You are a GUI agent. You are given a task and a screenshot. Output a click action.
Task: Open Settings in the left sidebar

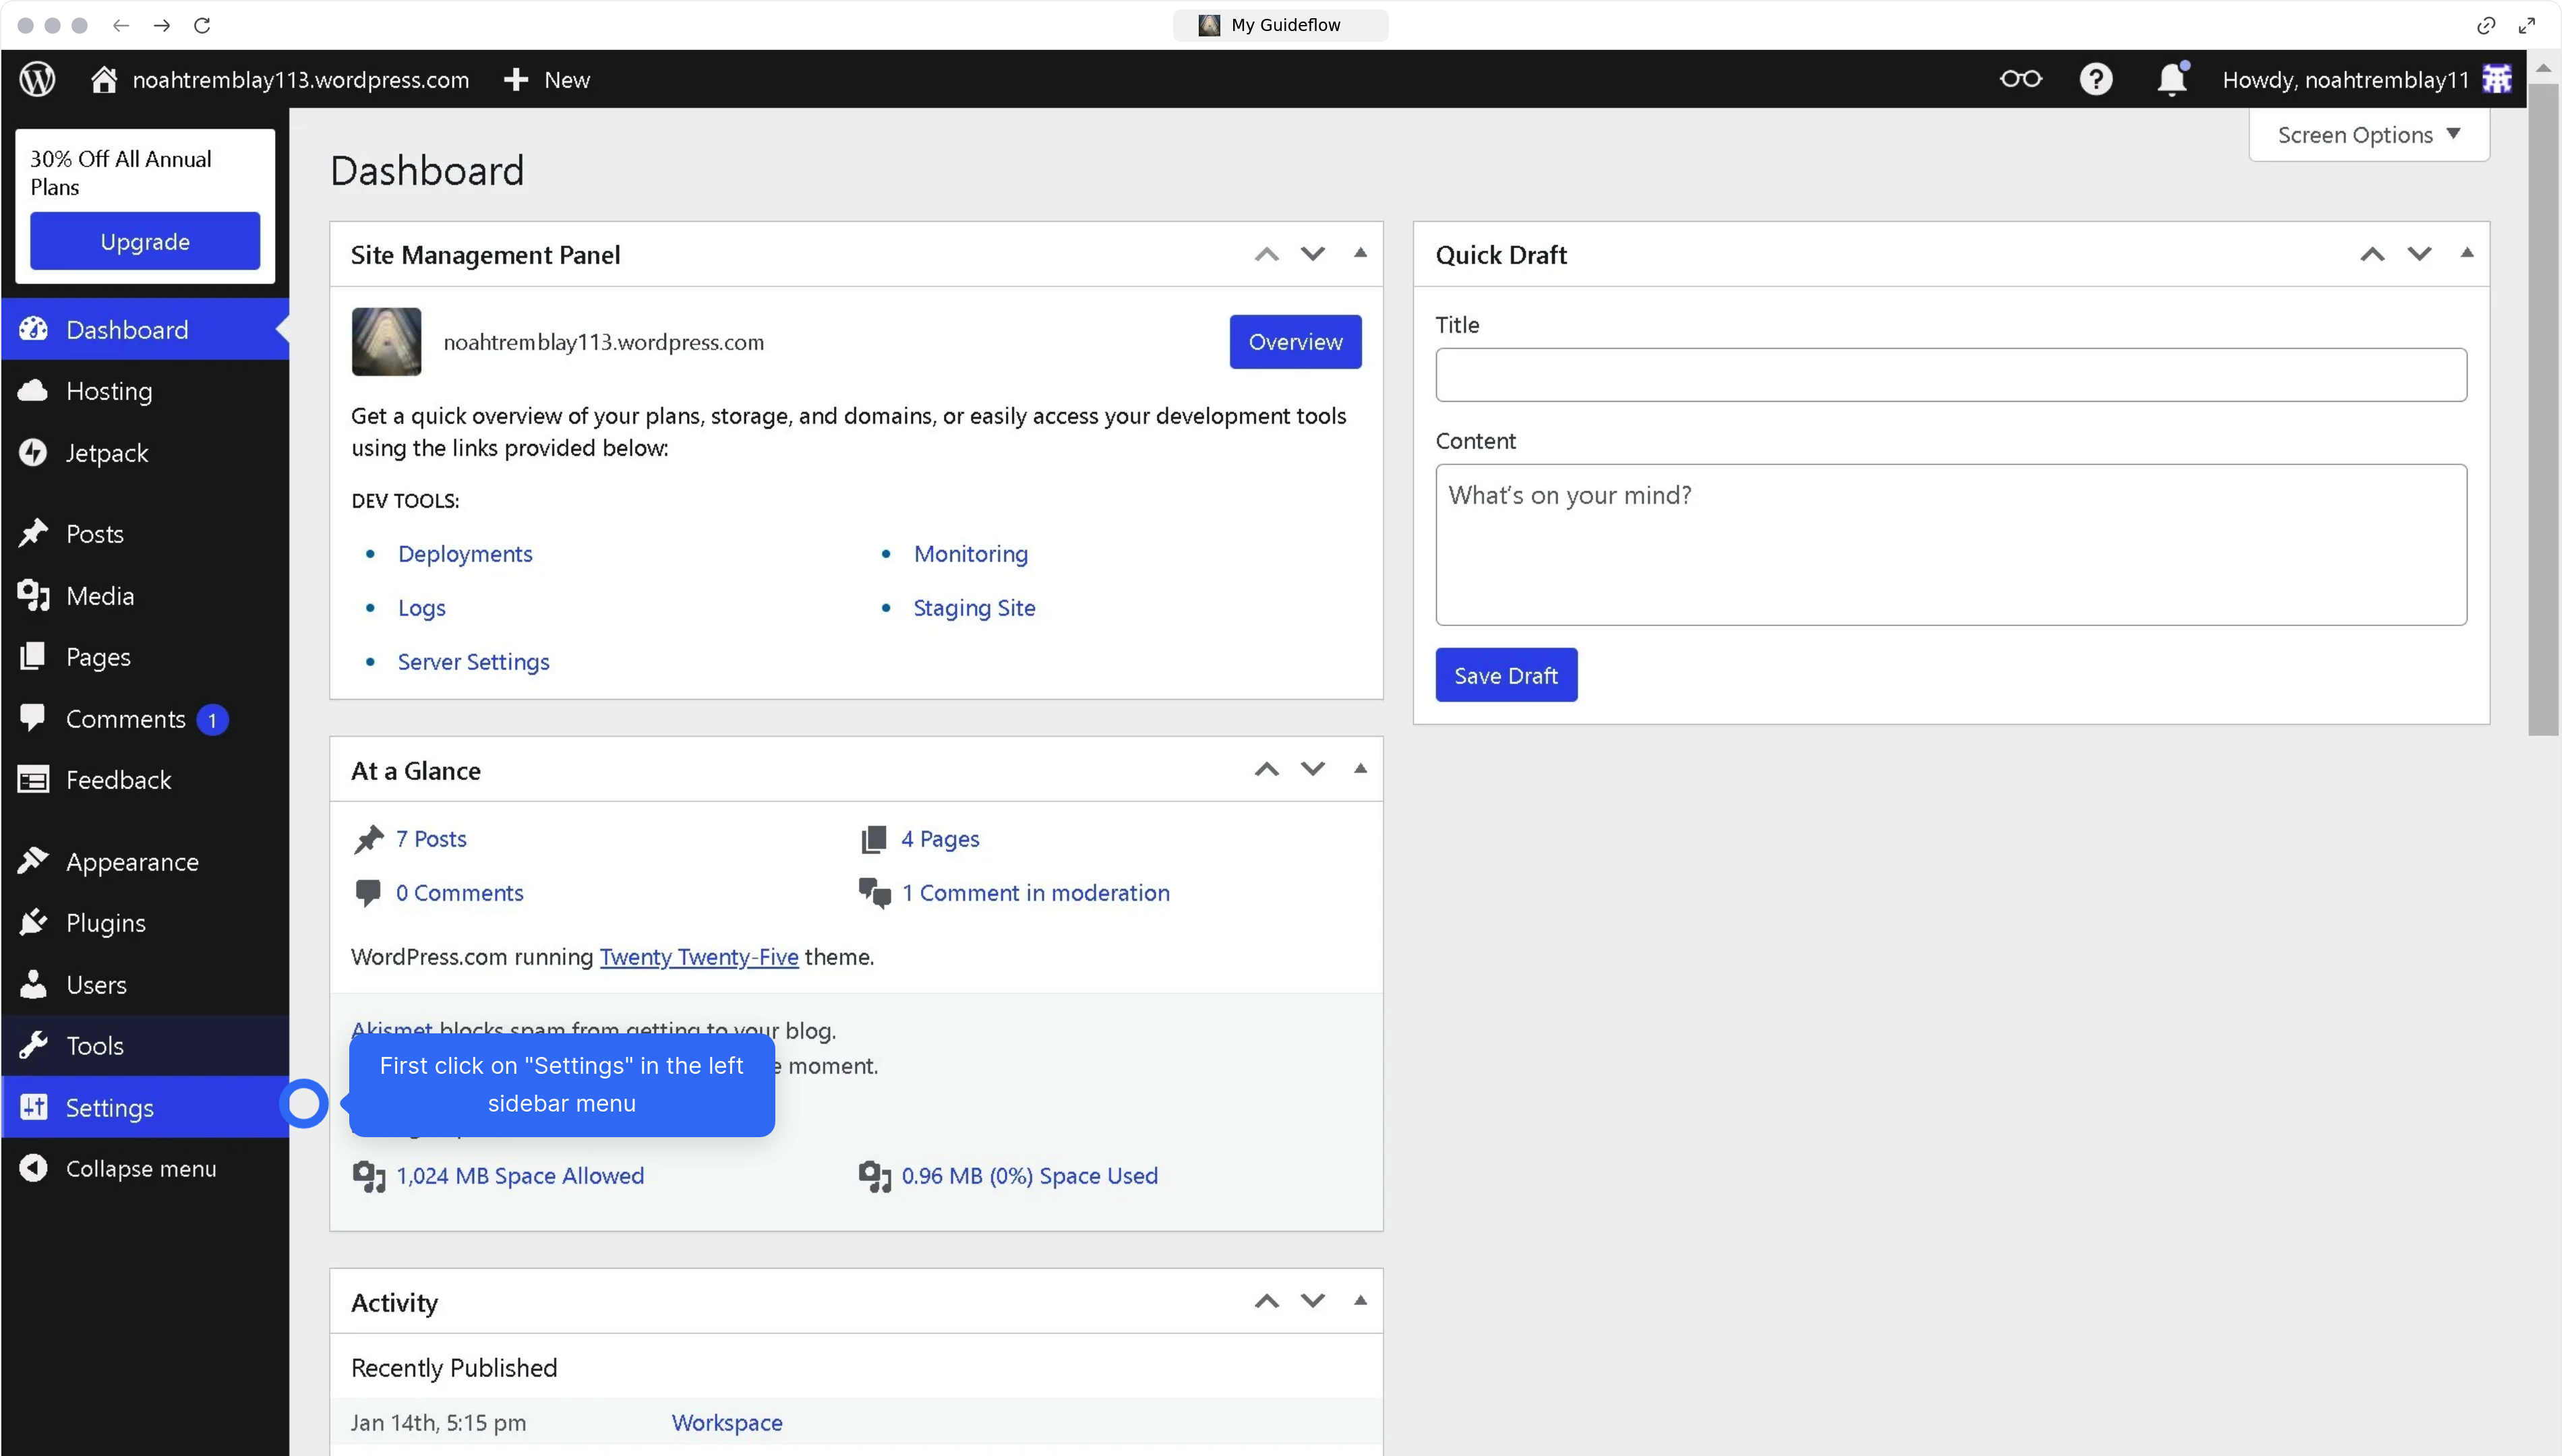click(x=110, y=1107)
